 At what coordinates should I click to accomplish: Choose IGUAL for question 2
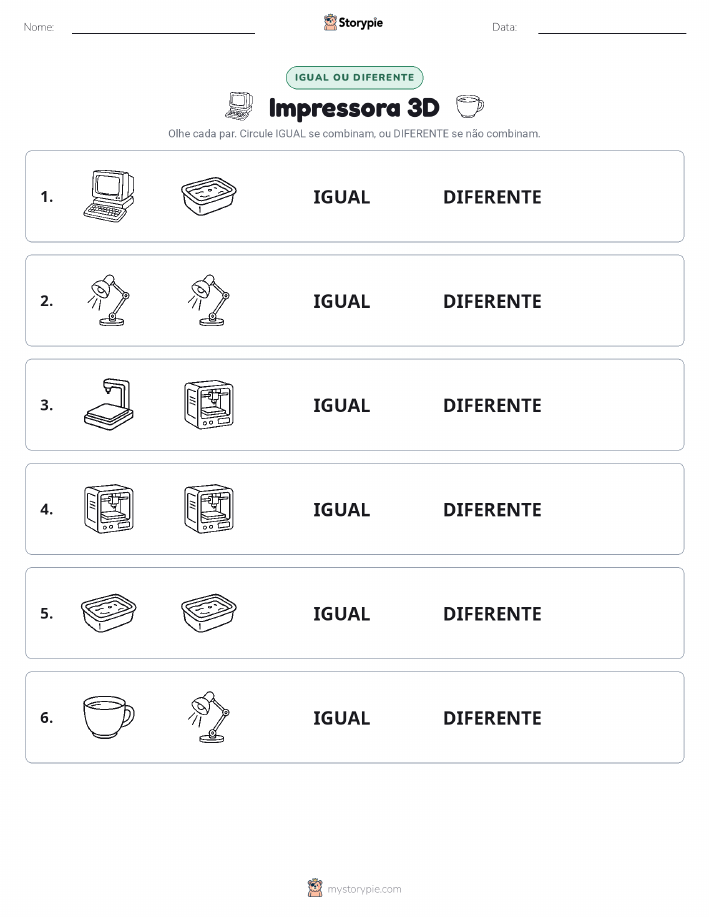(x=342, y=301)
